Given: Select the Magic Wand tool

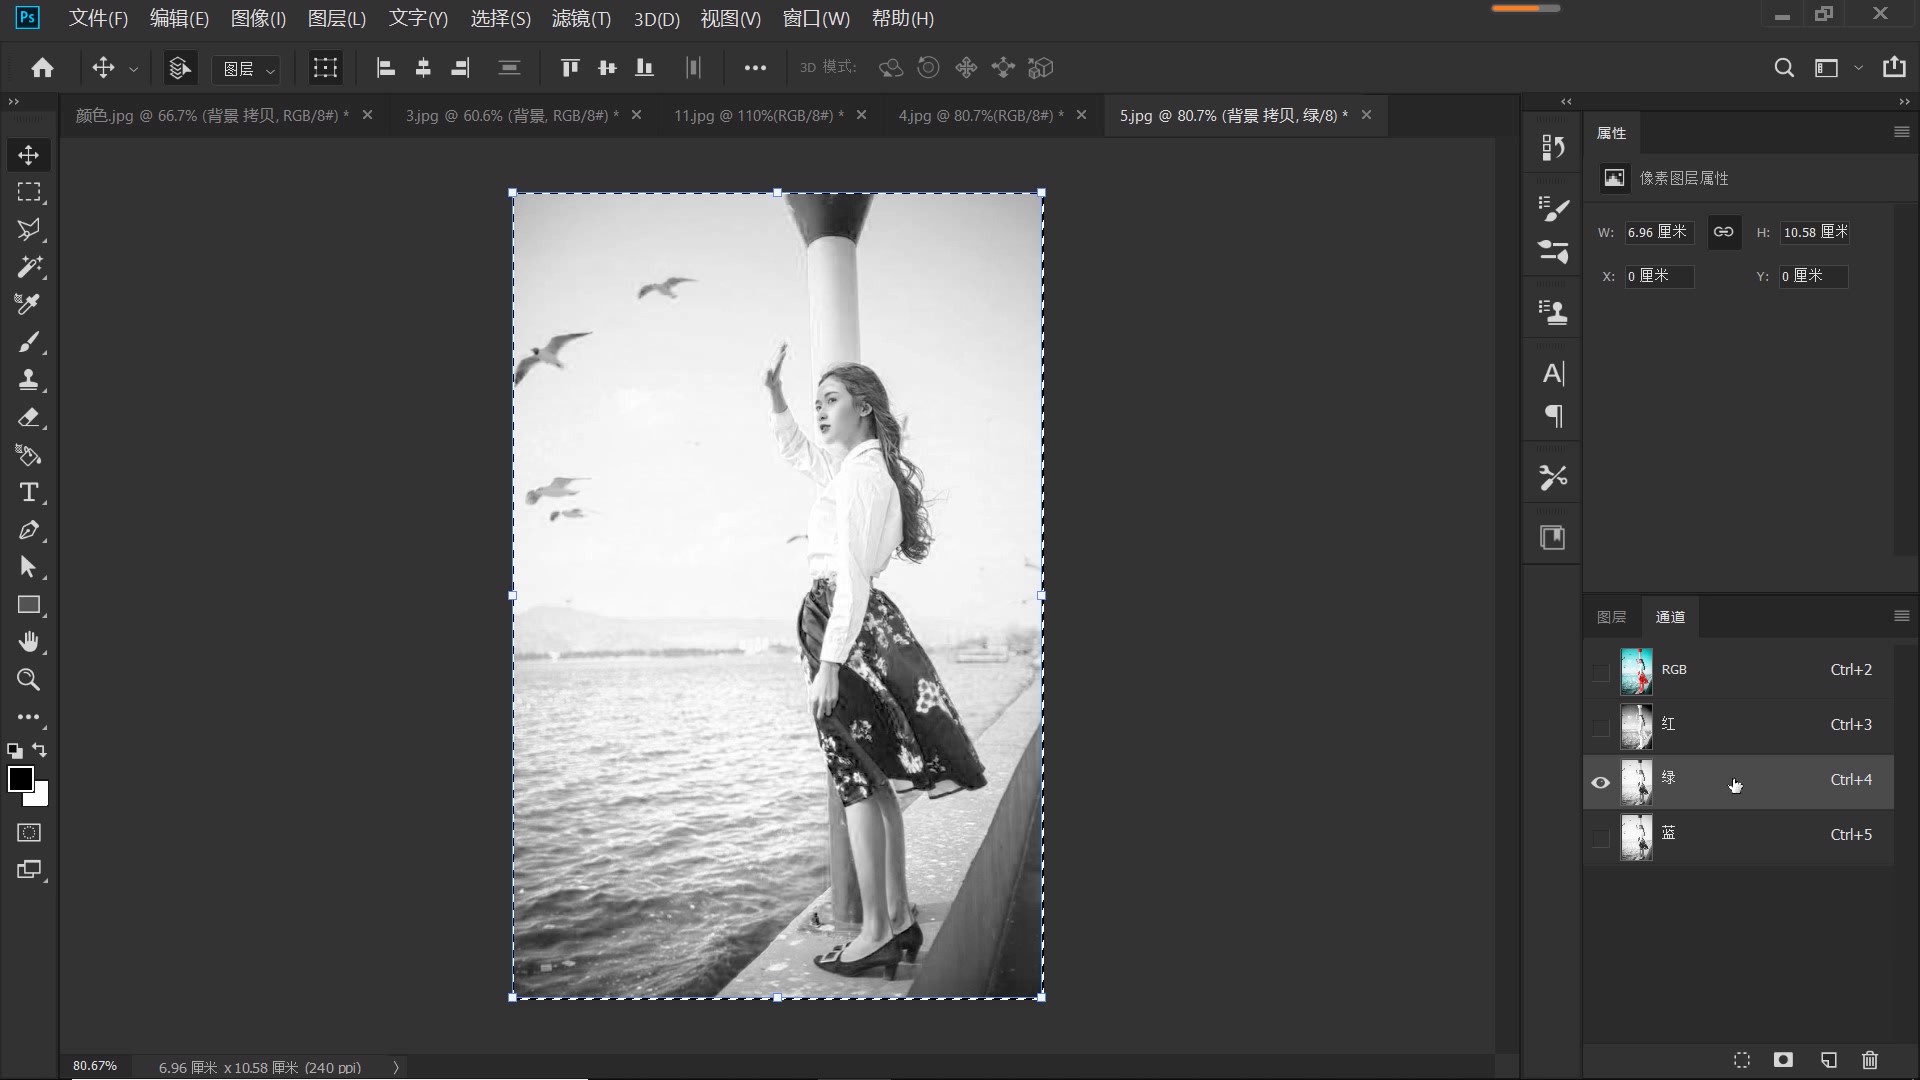Looking at the screenshot, I should (x=28, y=267).
